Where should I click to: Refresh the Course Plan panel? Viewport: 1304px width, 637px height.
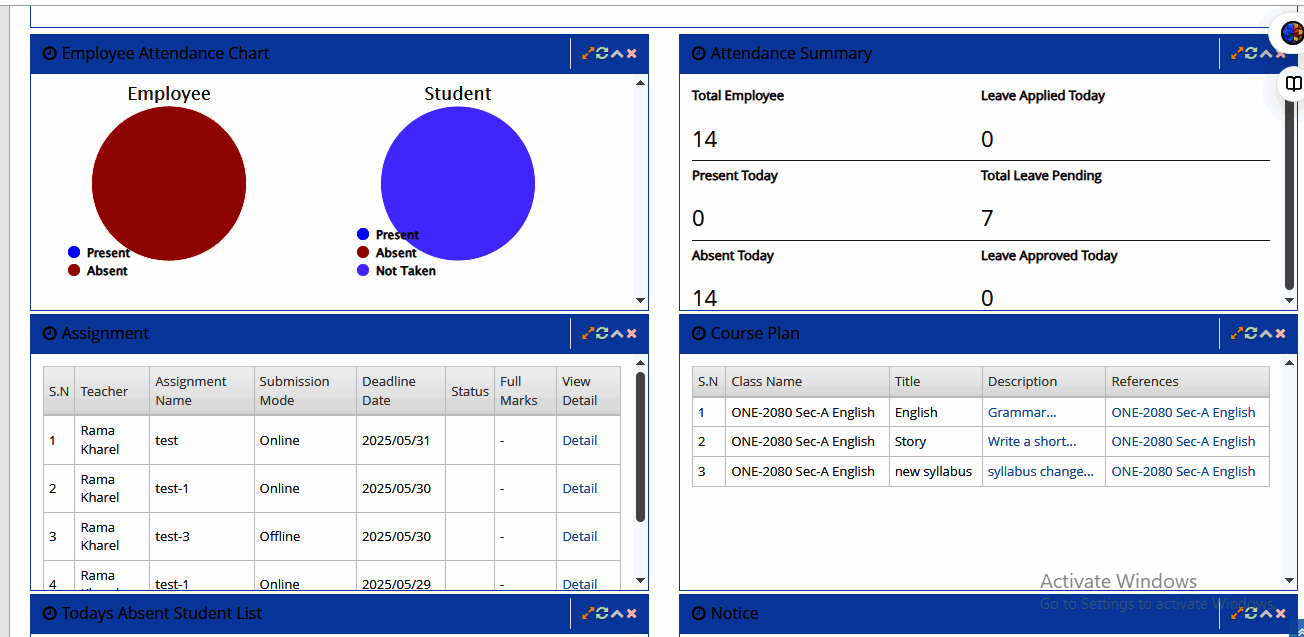1251,333
